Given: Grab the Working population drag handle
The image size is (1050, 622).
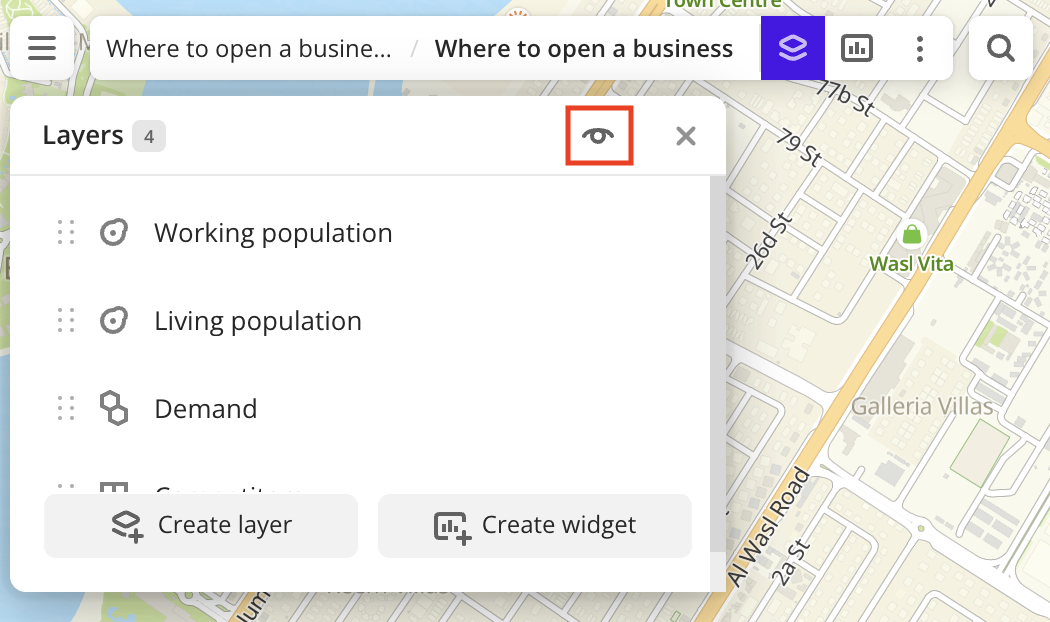Looking at the screenshot, I should (x=66, y=233).
